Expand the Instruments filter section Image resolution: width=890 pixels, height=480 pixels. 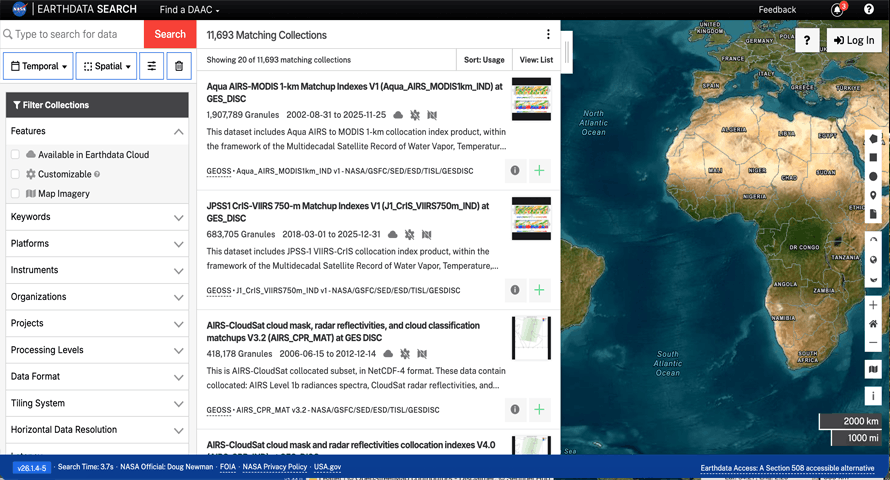97,270
